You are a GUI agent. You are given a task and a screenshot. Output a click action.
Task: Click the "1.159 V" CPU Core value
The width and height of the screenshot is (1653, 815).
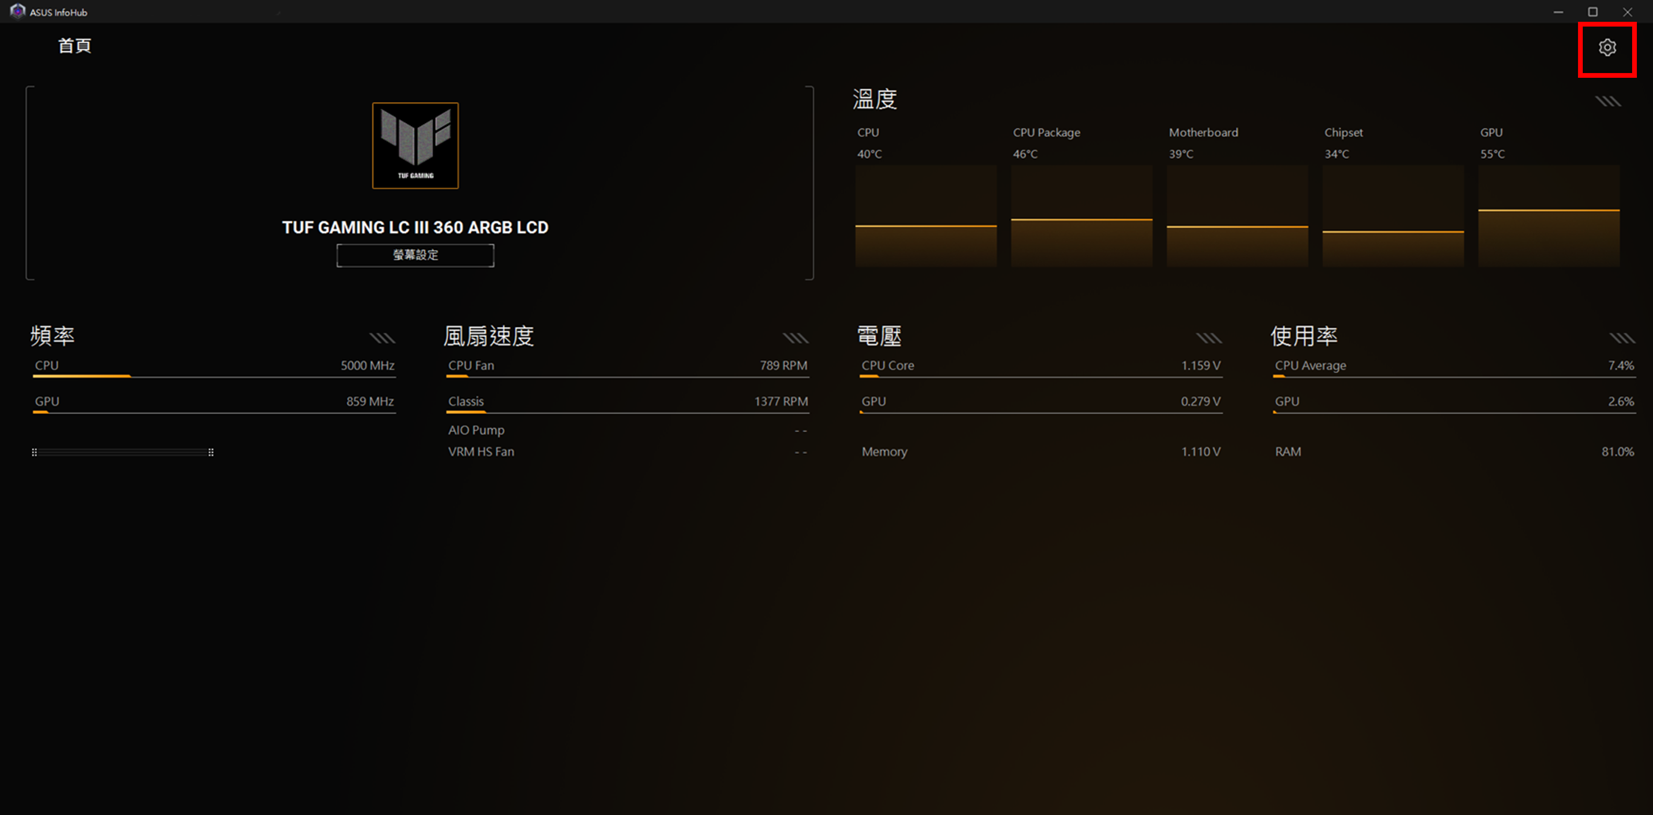pos(1201,365)
